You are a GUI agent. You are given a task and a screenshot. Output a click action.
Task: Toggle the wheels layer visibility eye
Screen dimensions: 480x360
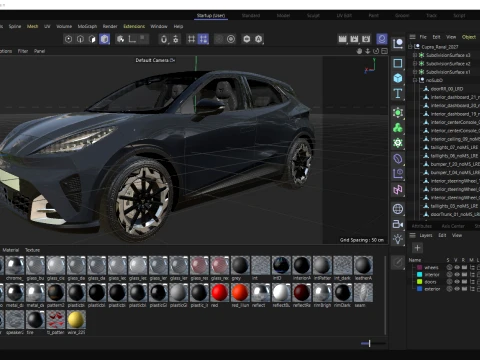coord(457,267)
